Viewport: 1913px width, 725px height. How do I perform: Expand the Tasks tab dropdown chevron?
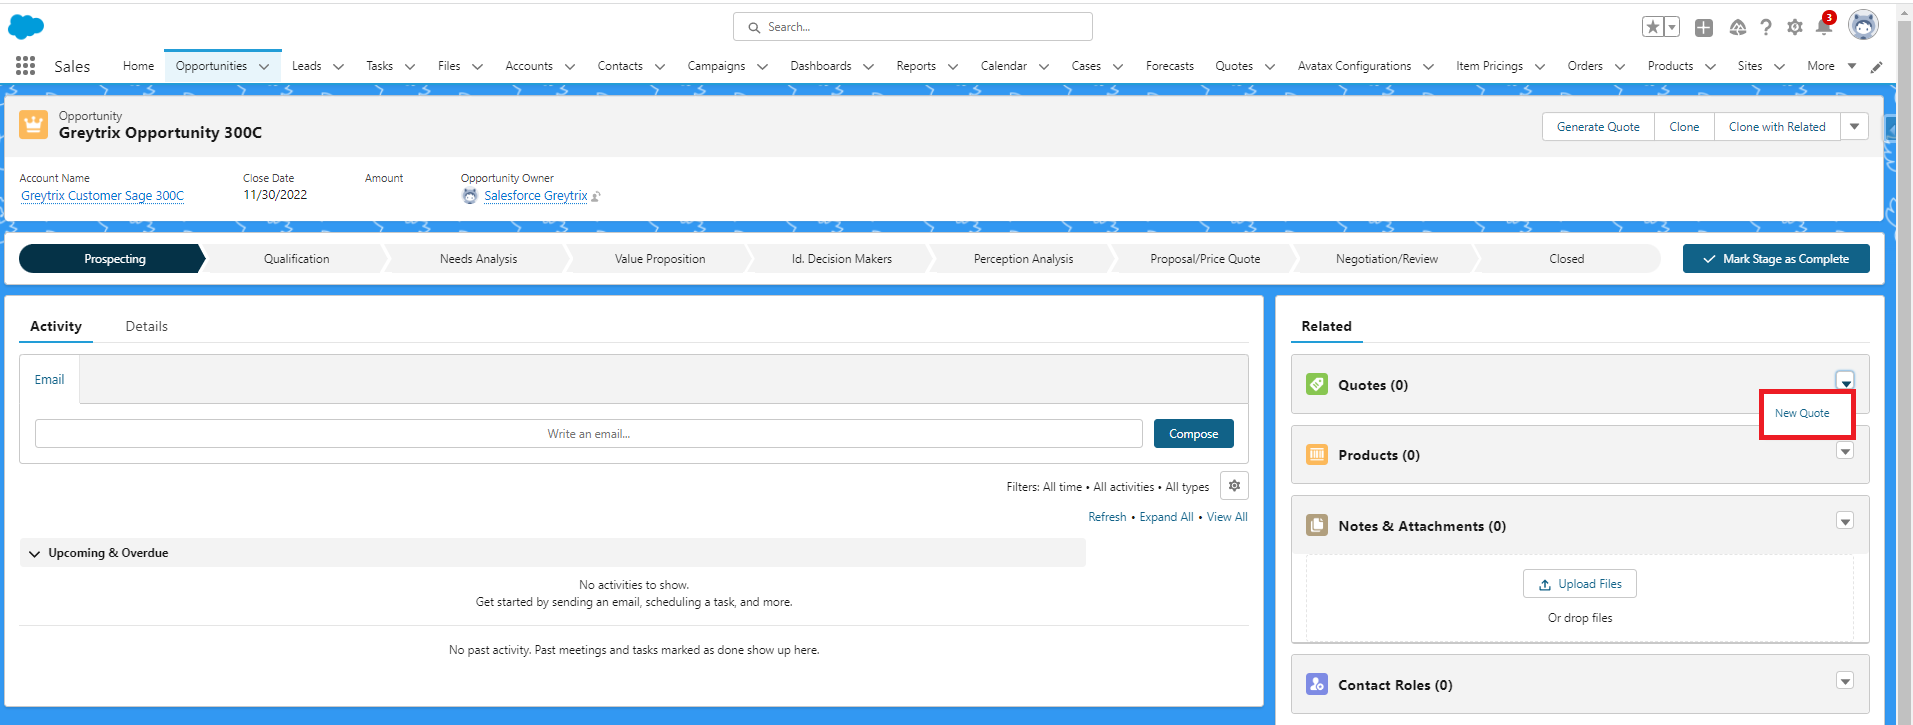[x=410, y=67]
